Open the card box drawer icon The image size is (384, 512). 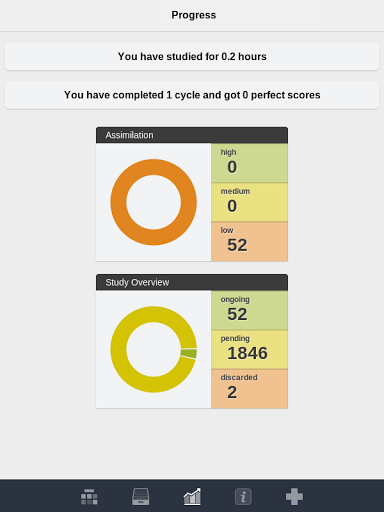141,497
